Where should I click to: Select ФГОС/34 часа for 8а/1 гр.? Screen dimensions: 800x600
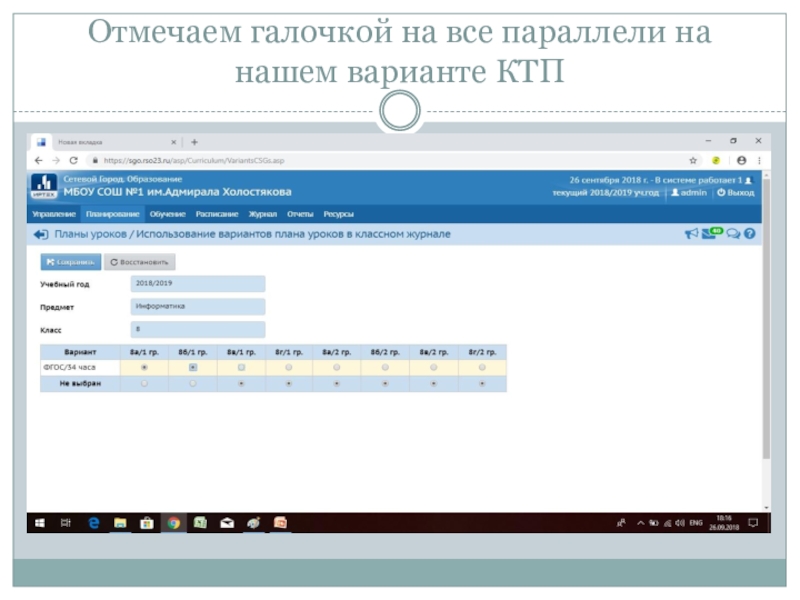(145, 367)
